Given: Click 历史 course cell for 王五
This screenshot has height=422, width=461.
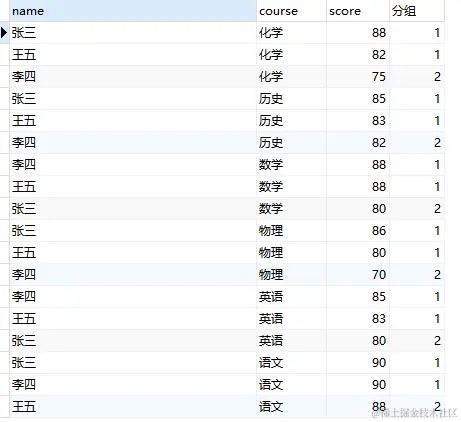Looking at the screenshot, I should pyautogui.click(x=291, y=121).
